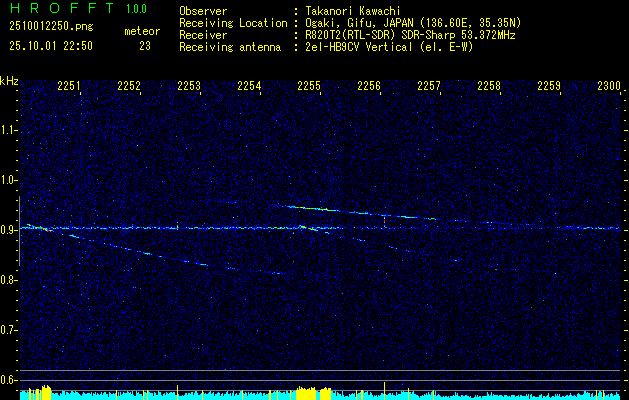Click the kHz axis unit label
This screenshot has width=629, height=400.
click(9, 81)
